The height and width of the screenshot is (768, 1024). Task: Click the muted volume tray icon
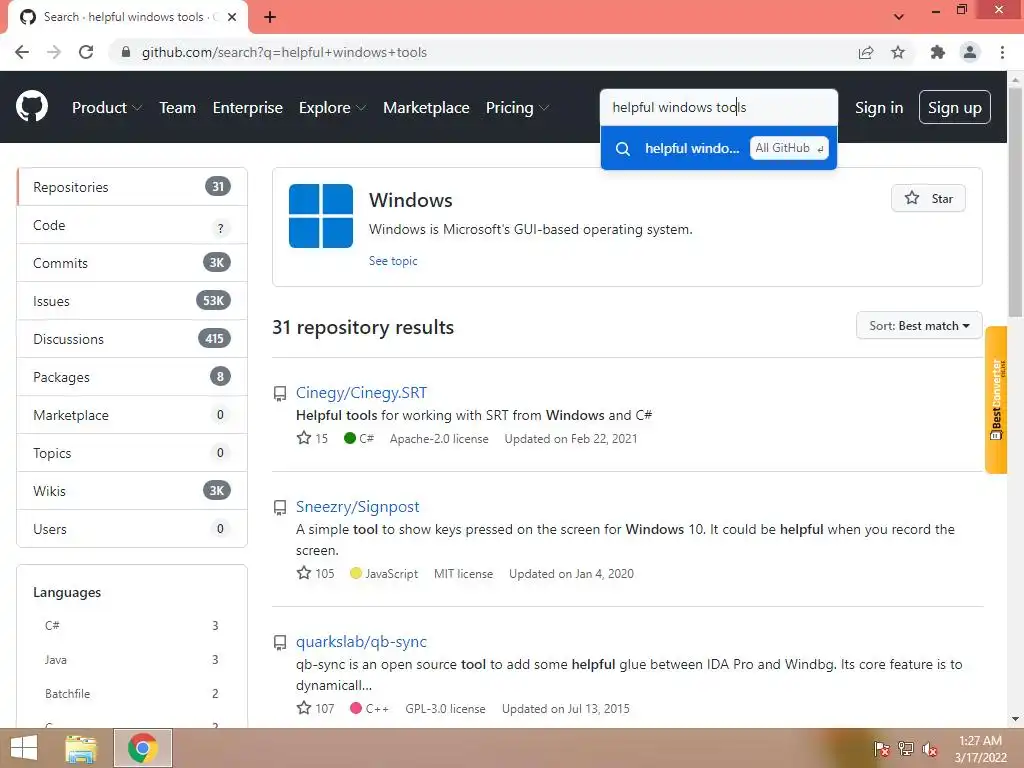[x=930, y=749]
